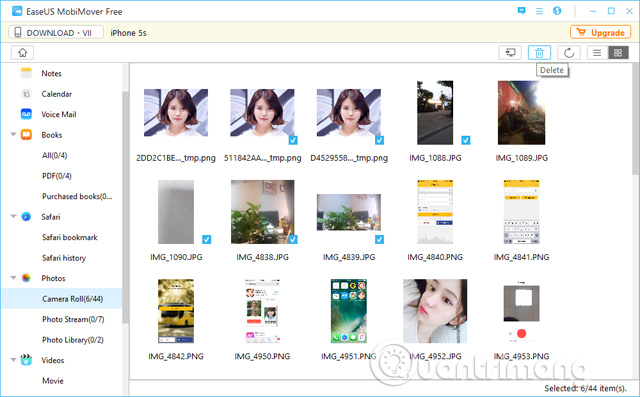The image size is (640, 397).
Task: Click the Videos clapperboard icon
Action: pos(26,360)
